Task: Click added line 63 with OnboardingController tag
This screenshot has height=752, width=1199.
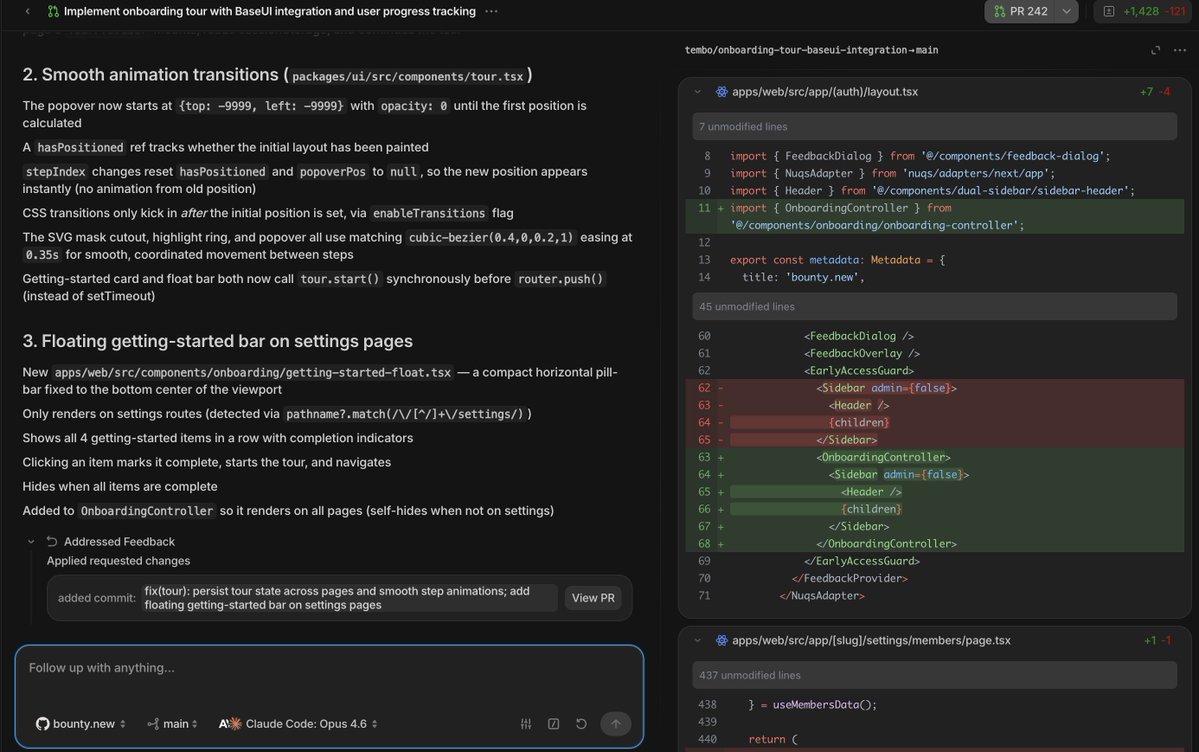Action: 934,457
